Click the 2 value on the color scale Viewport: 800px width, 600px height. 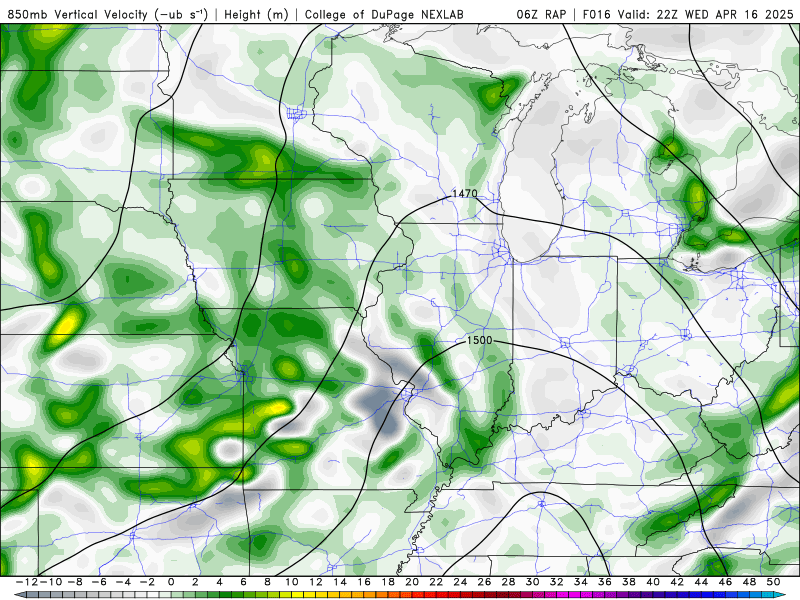pos(195,582)
